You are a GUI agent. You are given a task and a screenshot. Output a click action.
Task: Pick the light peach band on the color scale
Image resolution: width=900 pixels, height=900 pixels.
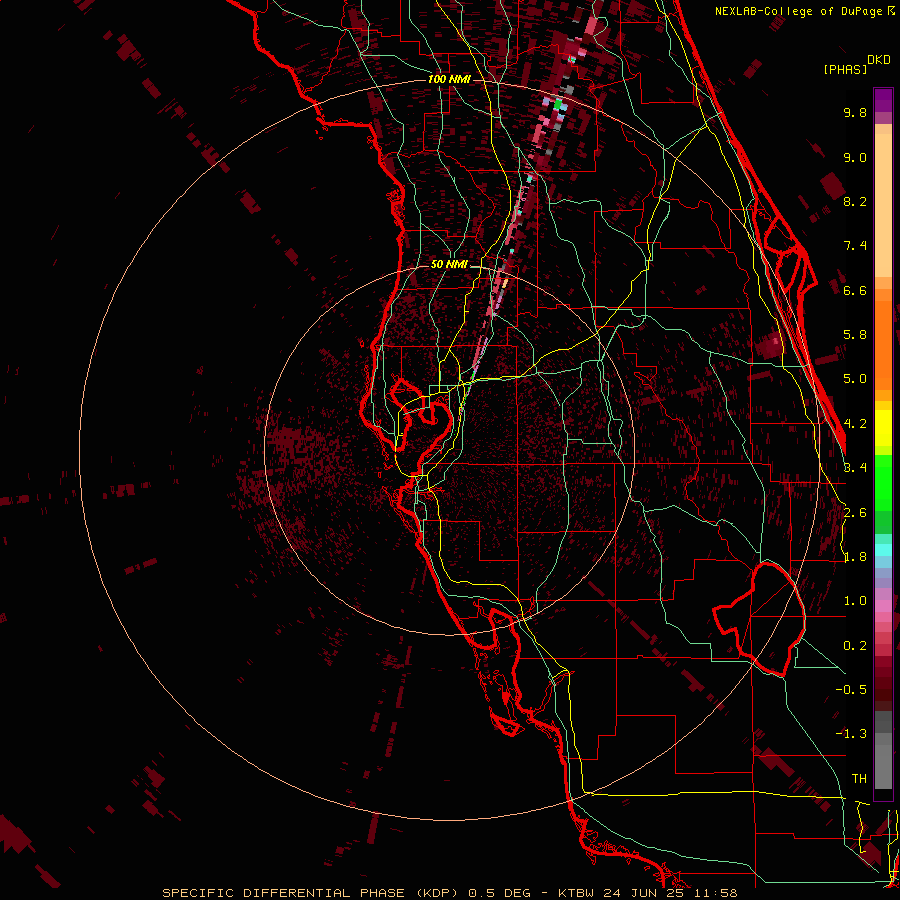coord(883,204)
